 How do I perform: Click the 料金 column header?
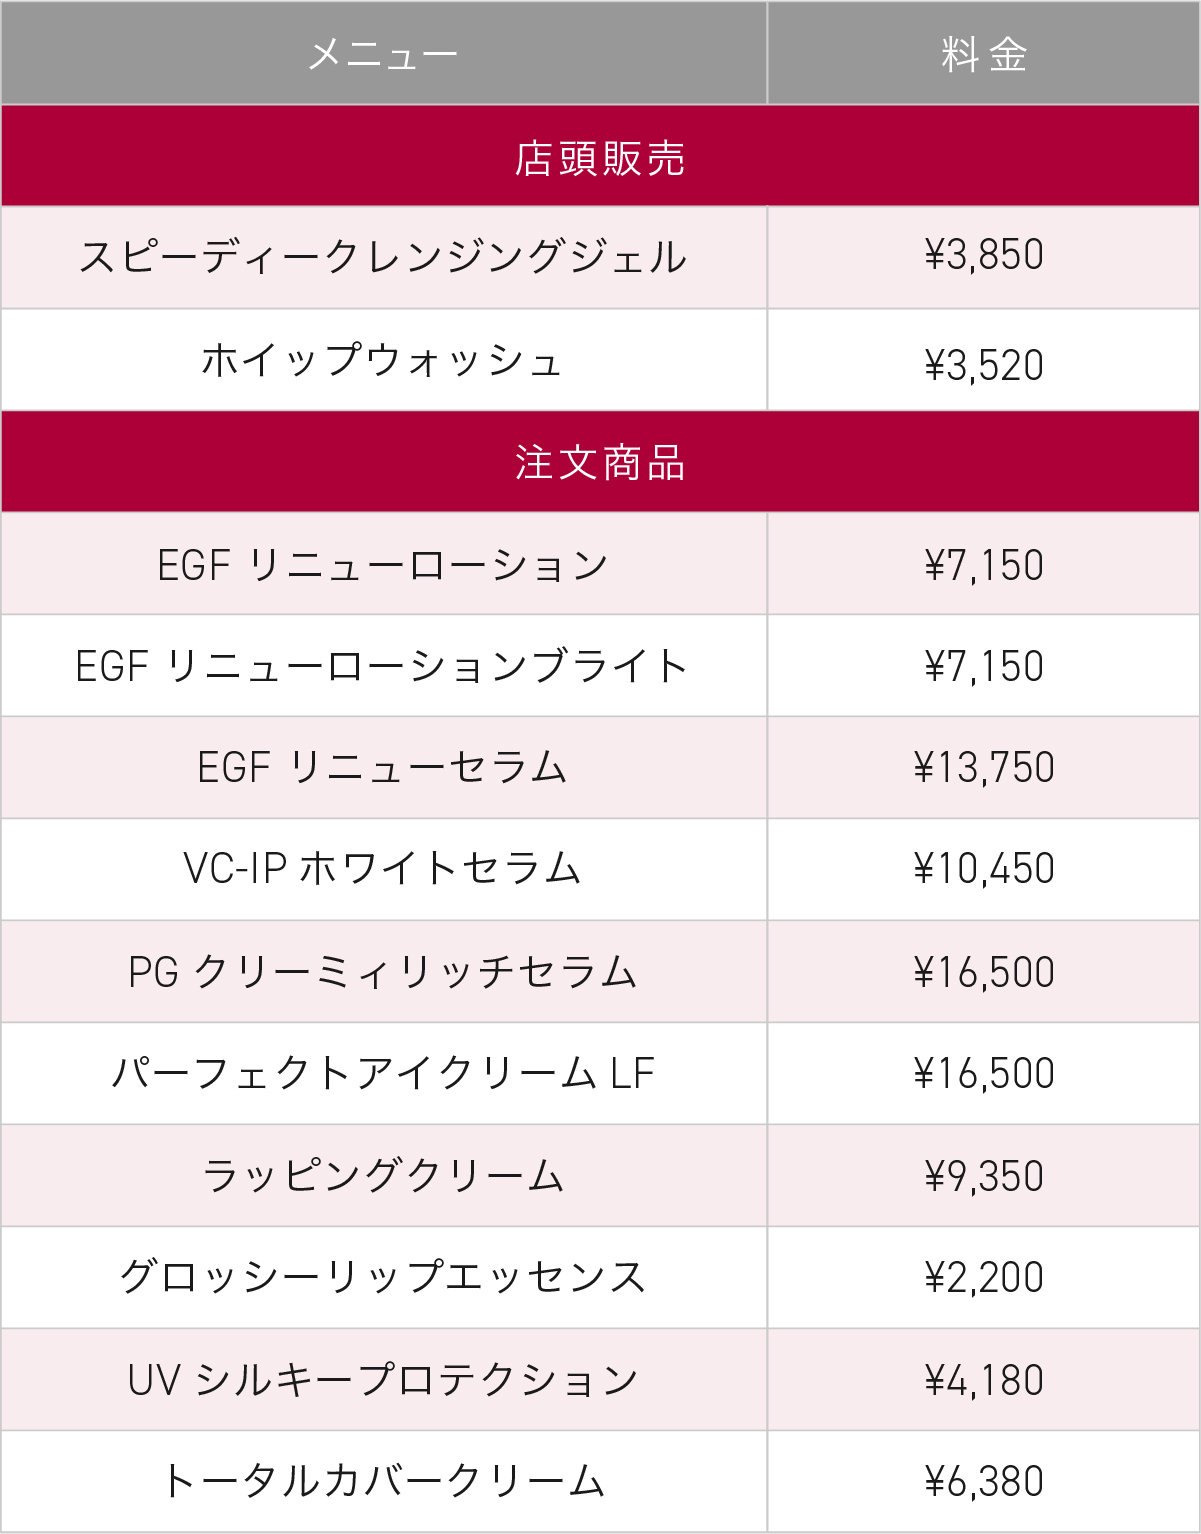click(x=983, y=54)
